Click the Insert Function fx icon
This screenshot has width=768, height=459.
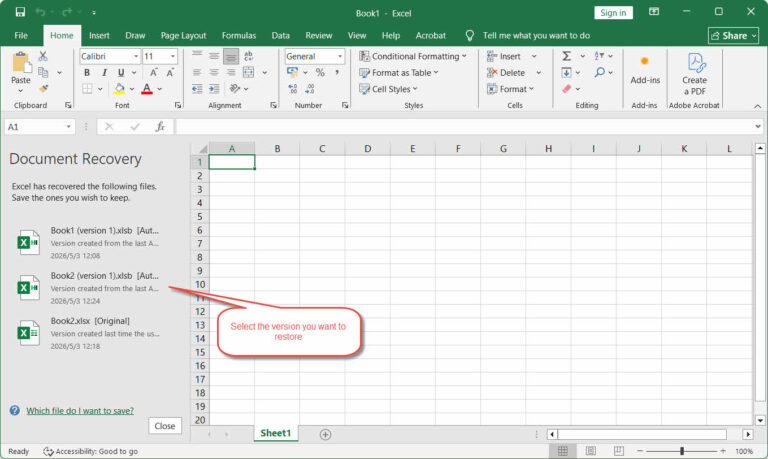[x=160, y=127]
